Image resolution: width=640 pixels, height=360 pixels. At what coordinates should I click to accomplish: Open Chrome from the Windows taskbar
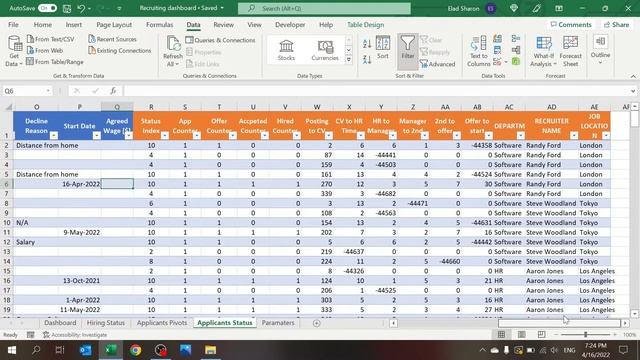136,350
